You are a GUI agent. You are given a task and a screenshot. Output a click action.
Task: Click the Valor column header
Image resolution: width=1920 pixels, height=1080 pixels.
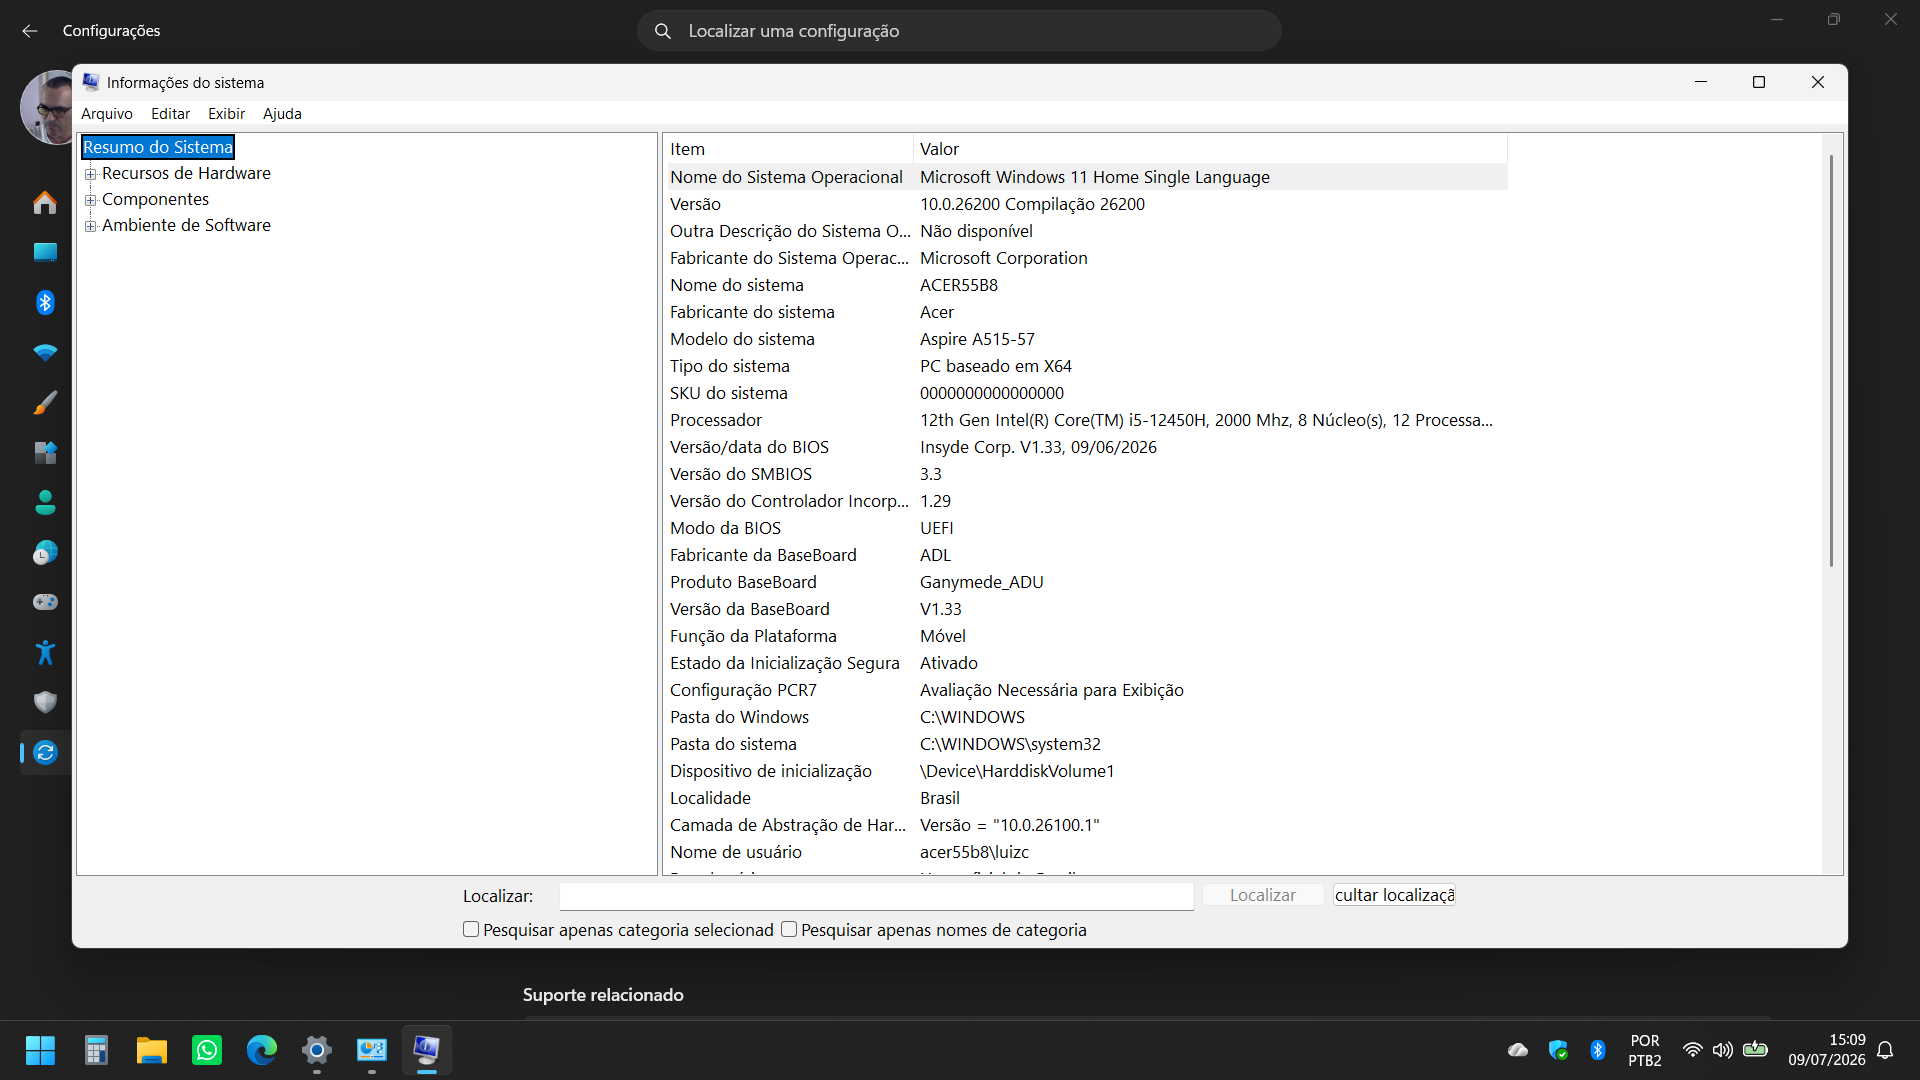[1210, 149]
